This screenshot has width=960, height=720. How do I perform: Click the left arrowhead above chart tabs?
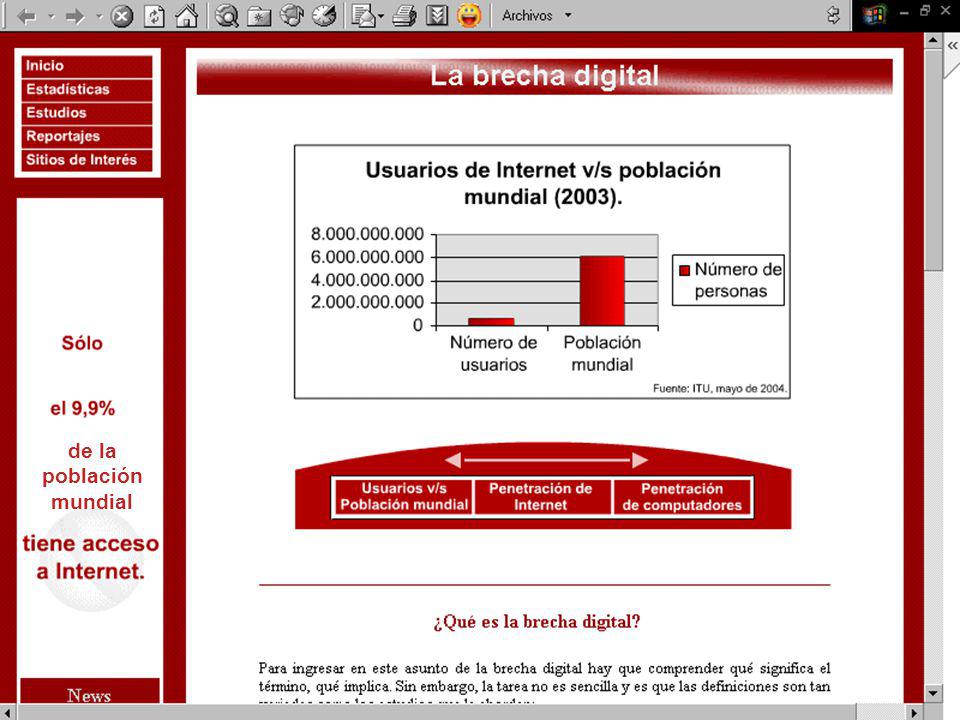(453, 460)
